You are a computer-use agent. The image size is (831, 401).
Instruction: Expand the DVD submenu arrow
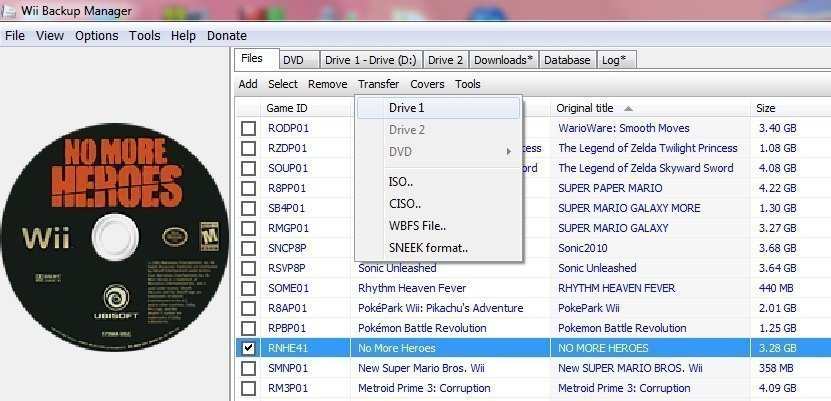pyautogui.click(x=508, y=152)
